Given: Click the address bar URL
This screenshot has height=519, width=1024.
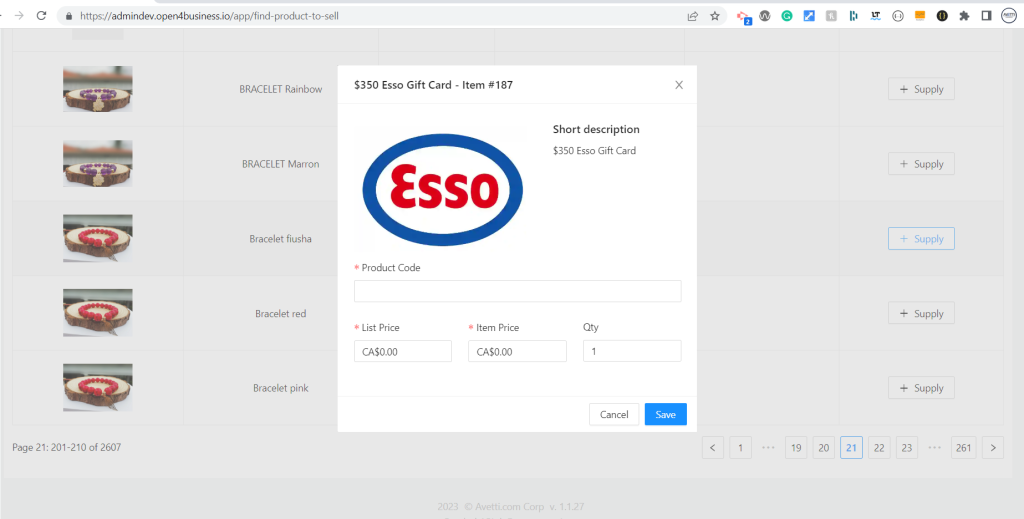Looking at the screenshot, I should click(x=210, y=16).
